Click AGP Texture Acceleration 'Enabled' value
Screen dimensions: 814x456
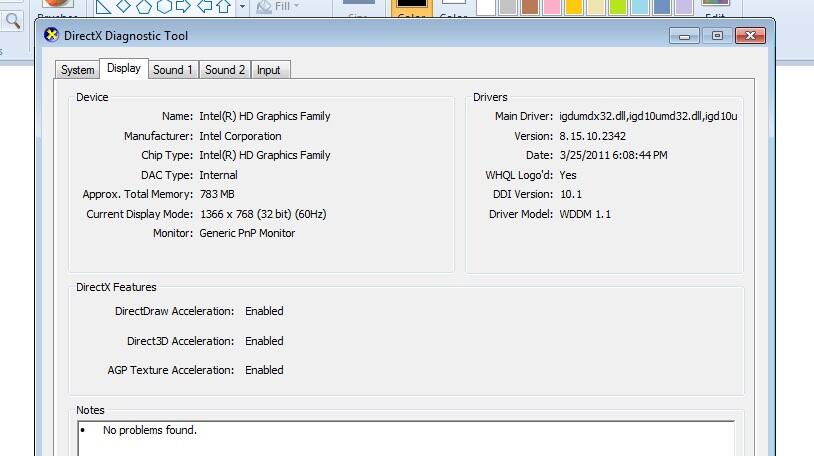tap(264, 370)
